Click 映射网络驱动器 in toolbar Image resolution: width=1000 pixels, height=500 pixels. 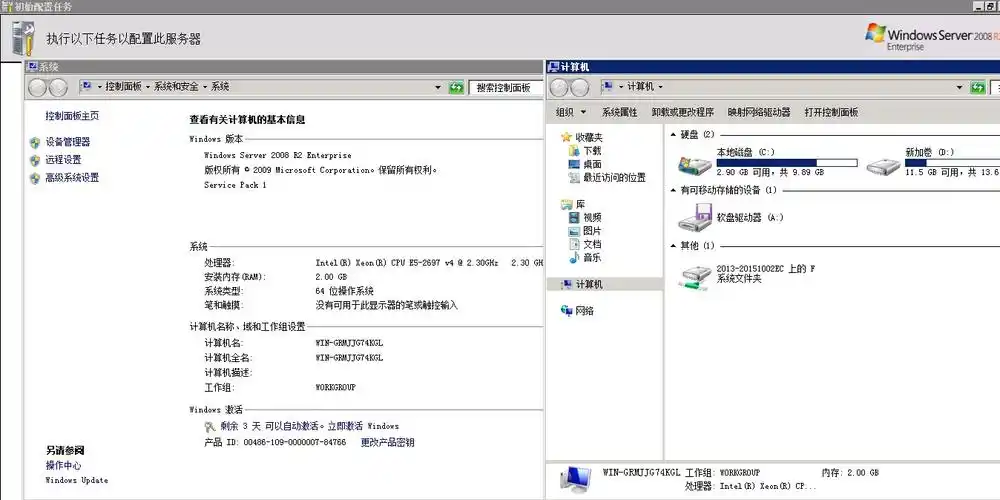759,112
